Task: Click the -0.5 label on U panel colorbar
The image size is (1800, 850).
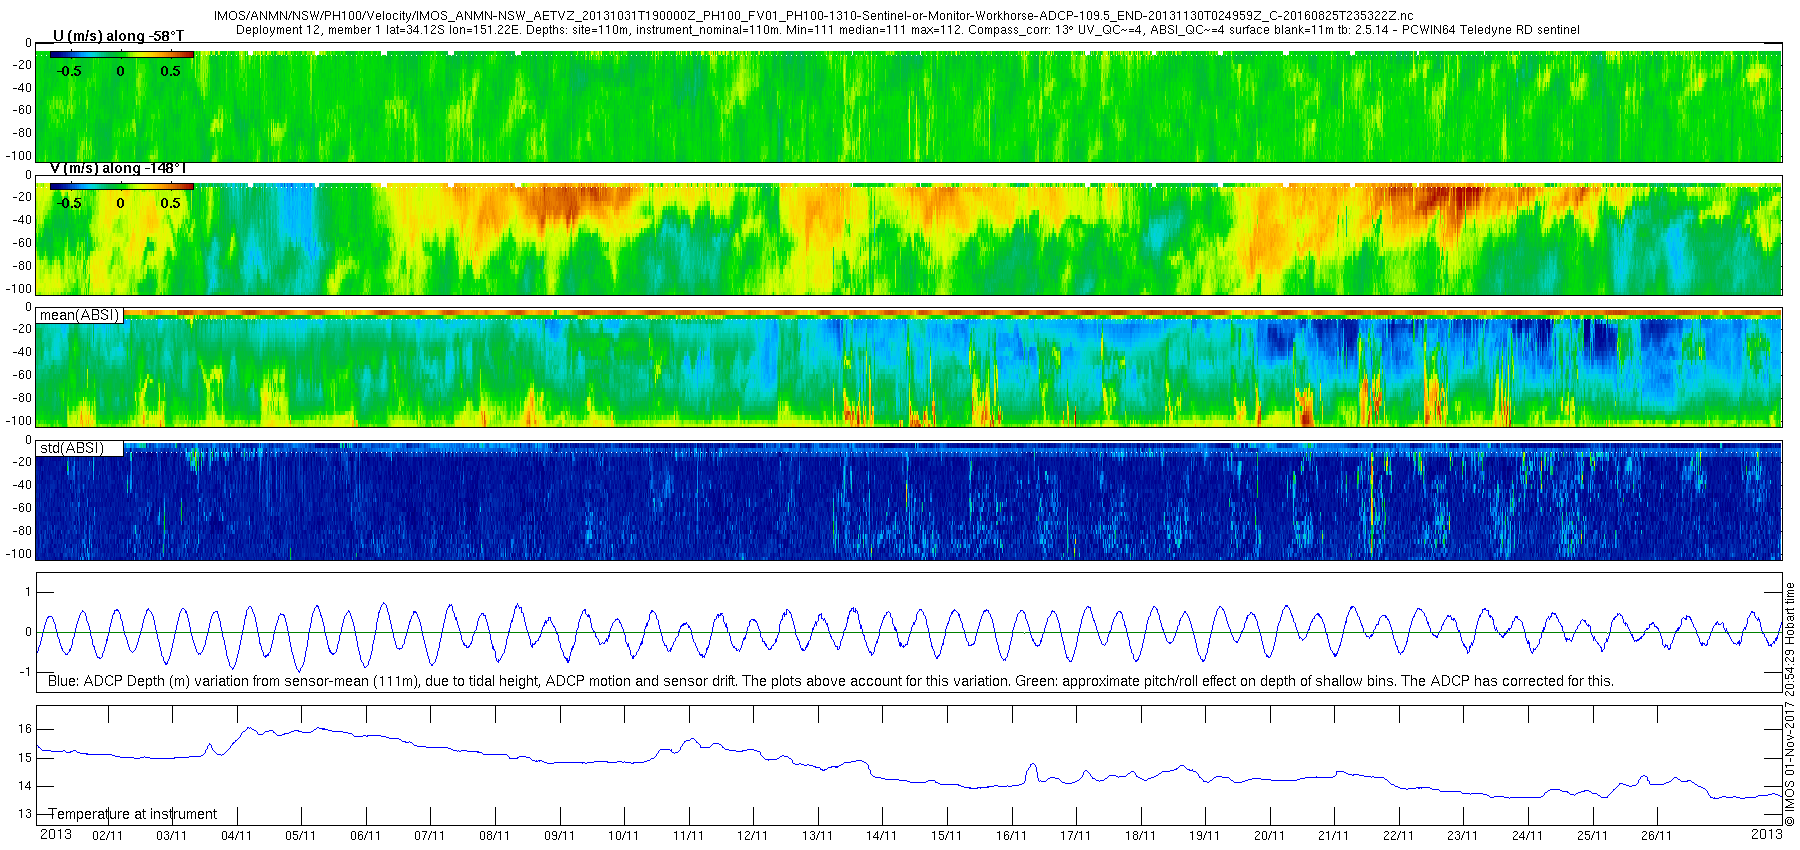Action: coord(69,71)
